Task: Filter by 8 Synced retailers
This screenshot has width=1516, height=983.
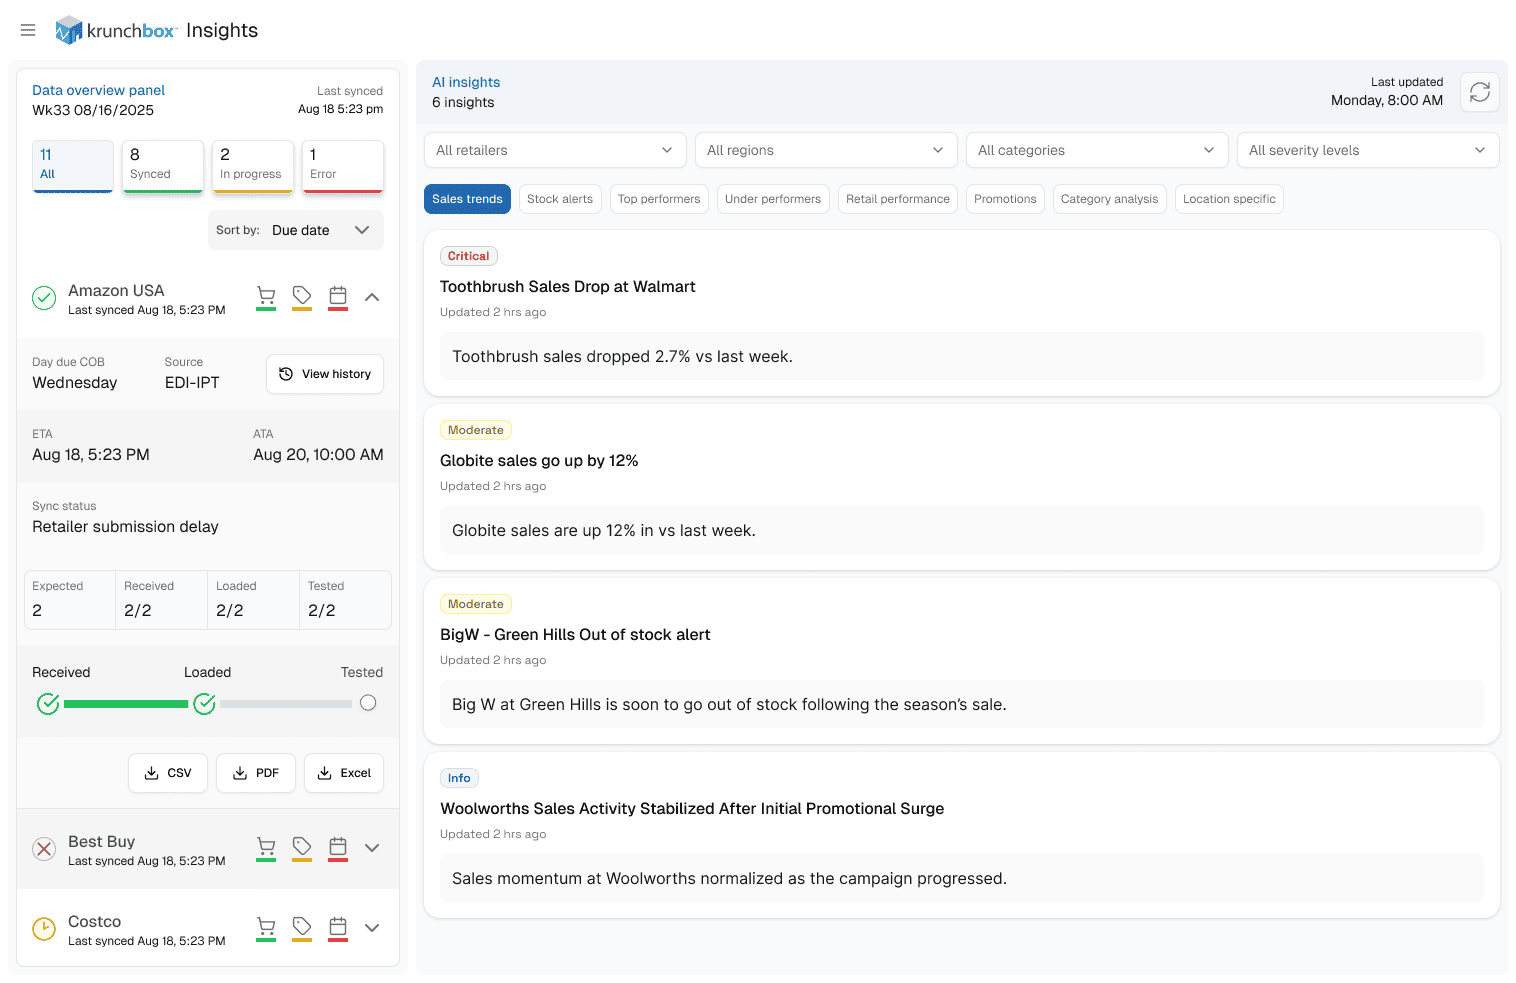Action: (163, 166)
